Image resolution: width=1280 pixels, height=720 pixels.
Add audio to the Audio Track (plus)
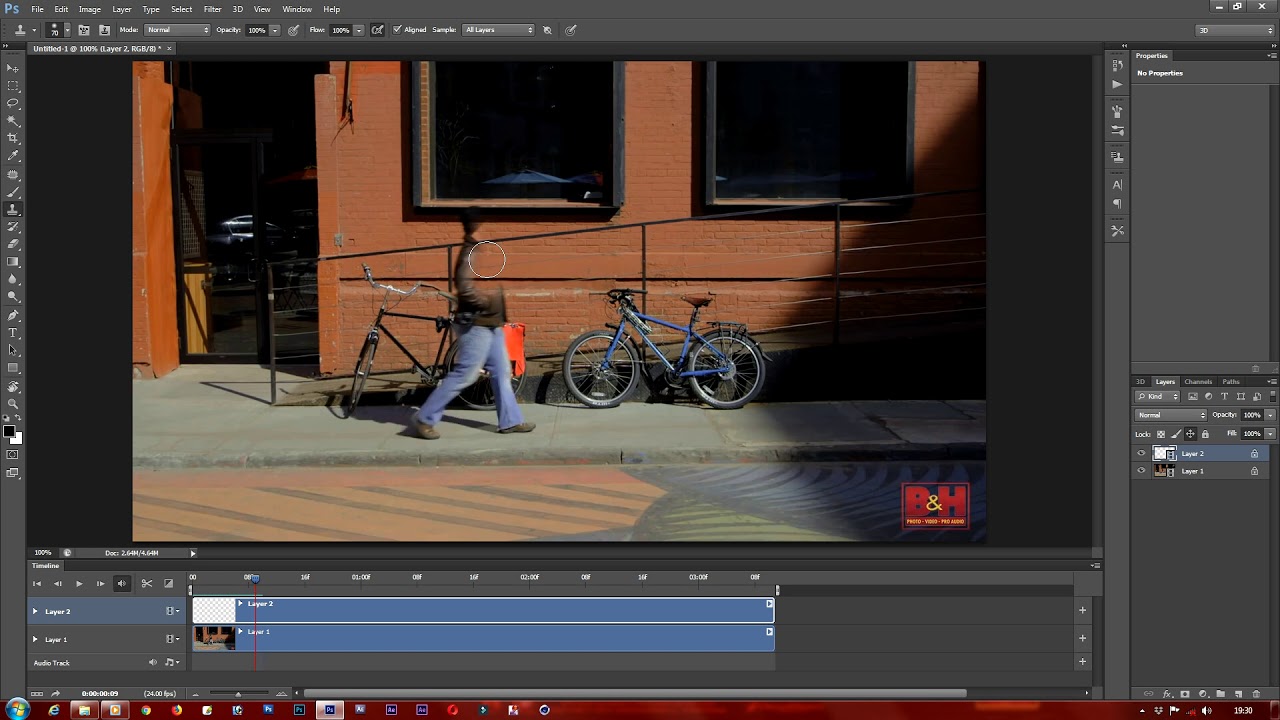tap(1082, 661)
